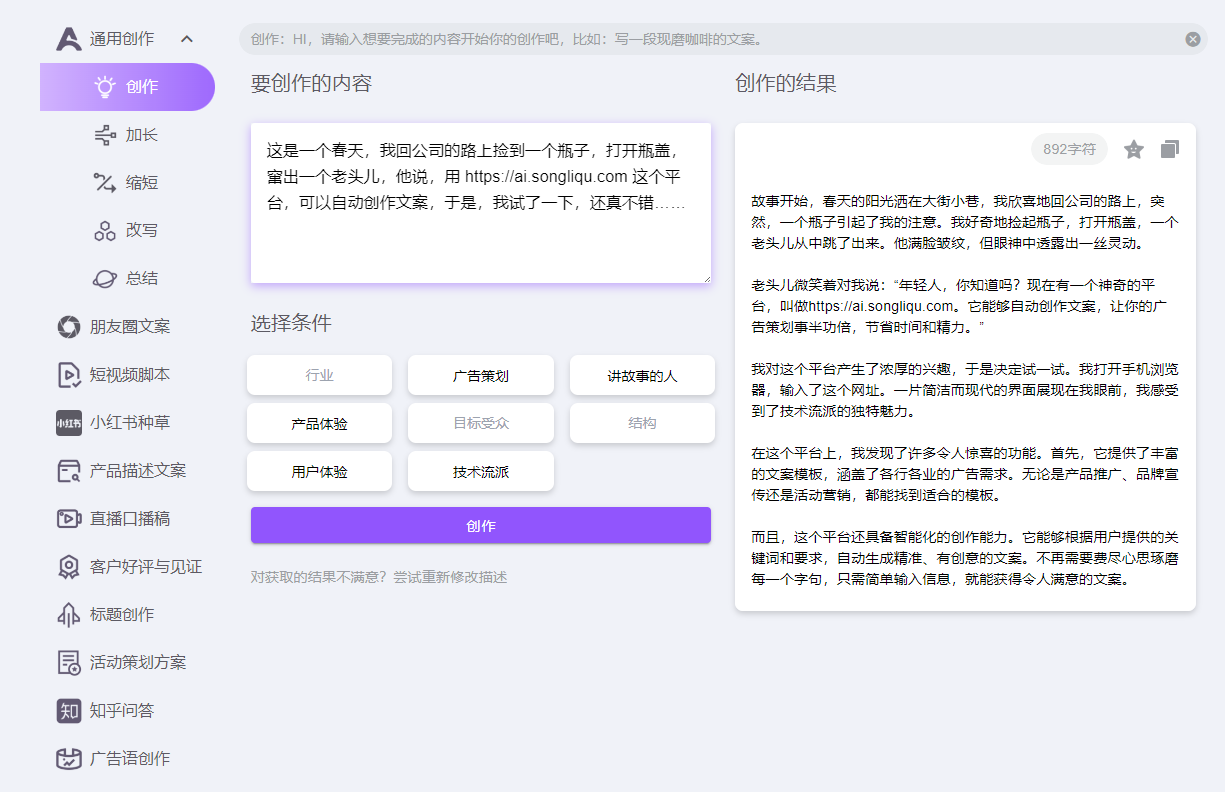Click the 选择条件 heading
This screenshot has width=1225, height=792.
click(x=291, y=323)
